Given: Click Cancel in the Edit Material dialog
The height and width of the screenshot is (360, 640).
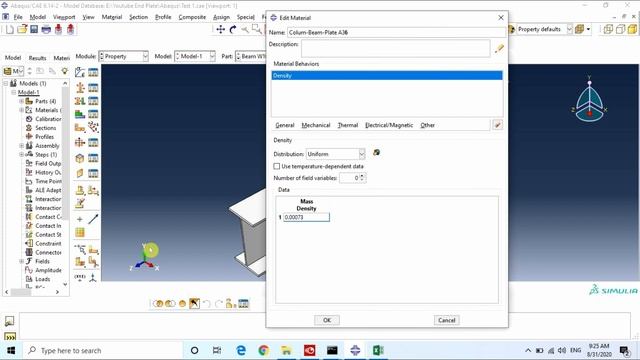Looking at the screenshot, I should click(x=447, y=320).
